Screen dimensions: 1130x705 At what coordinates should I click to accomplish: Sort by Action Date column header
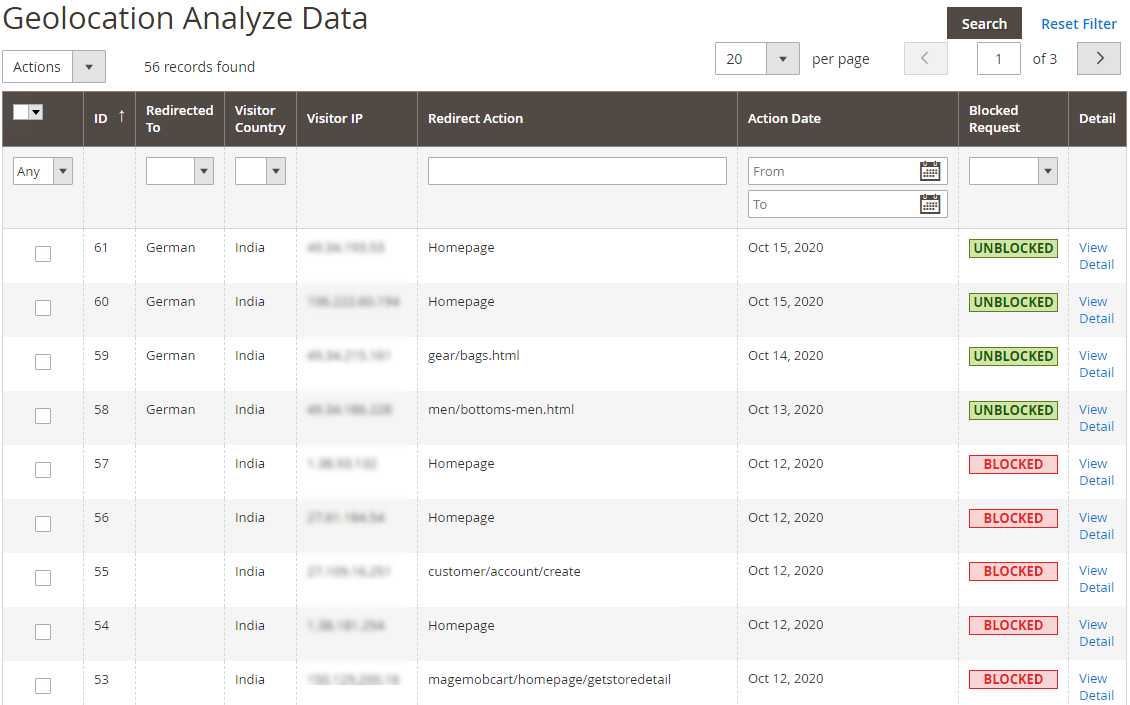pos(784,118)
